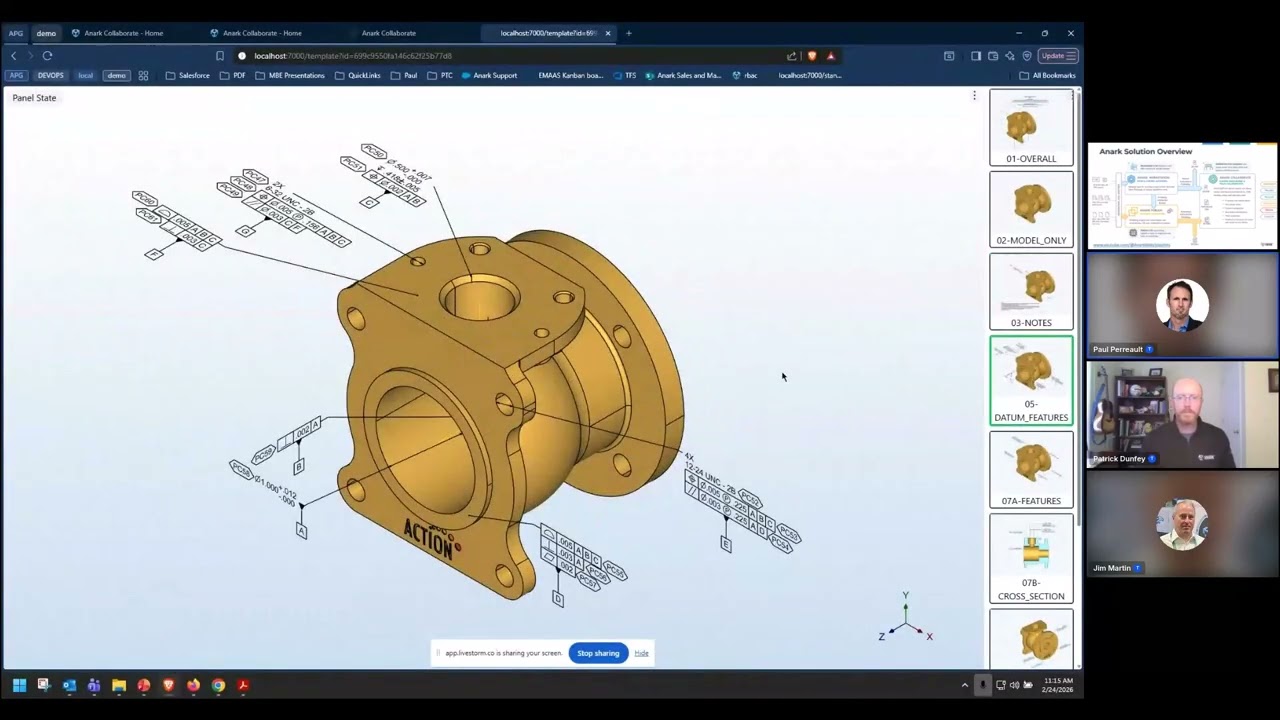
Task: Select Jim Martin's video tile
Action: coord(1182,525)
